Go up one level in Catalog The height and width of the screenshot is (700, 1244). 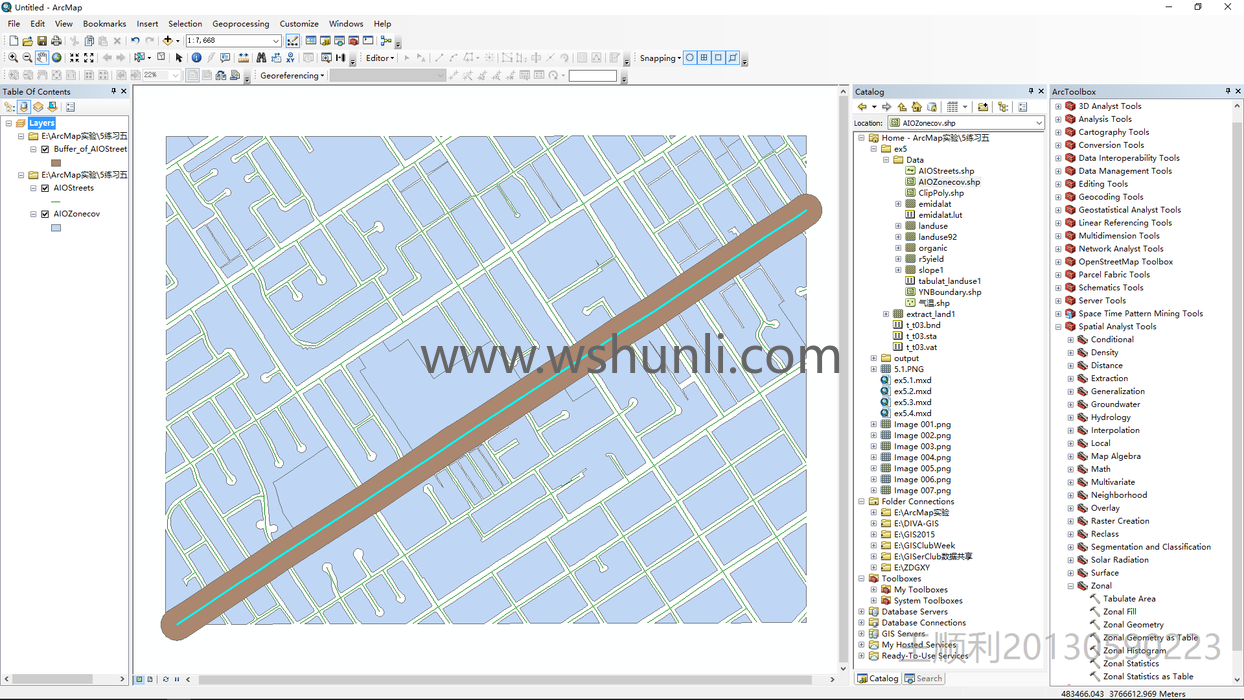point(902,107)
